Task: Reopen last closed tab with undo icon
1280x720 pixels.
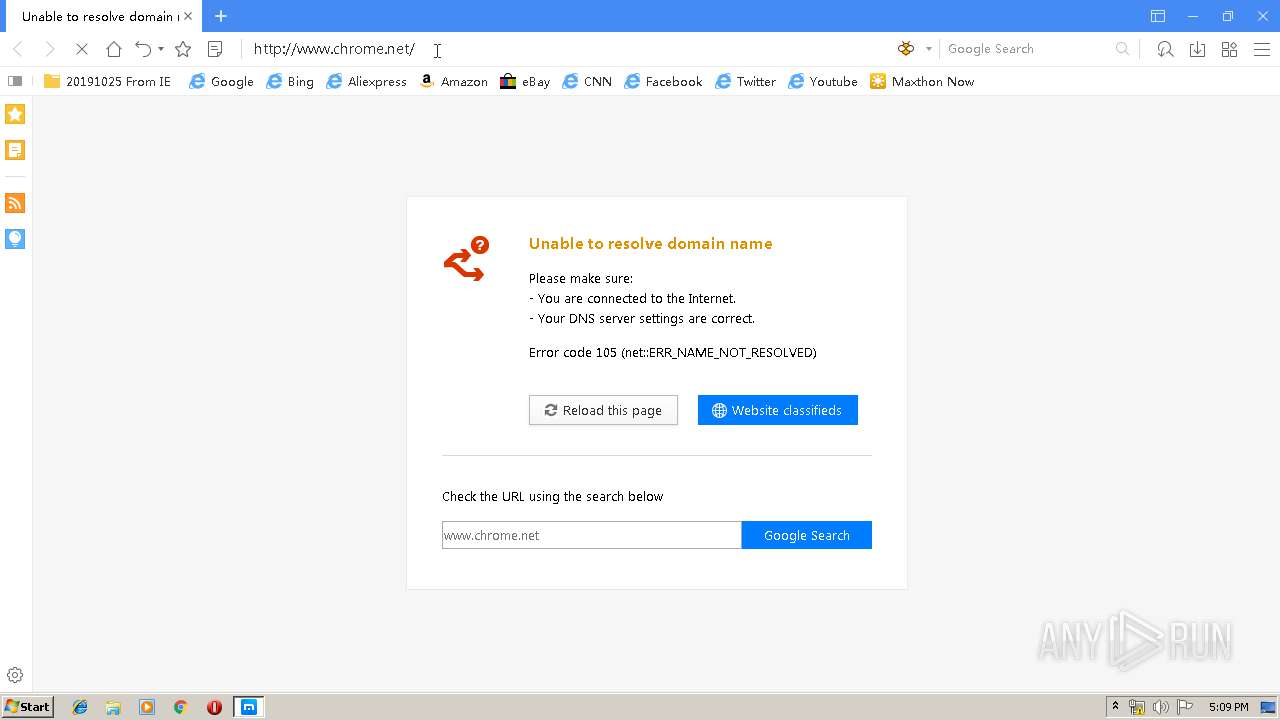Action: point(143,49)
